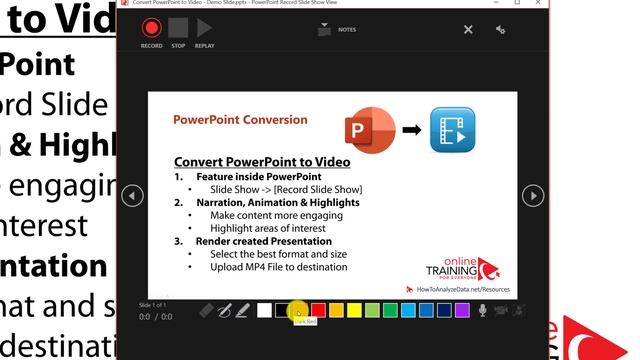Click the Stop recording button
This screenshot has width=640, height=360.
point(178,28)
